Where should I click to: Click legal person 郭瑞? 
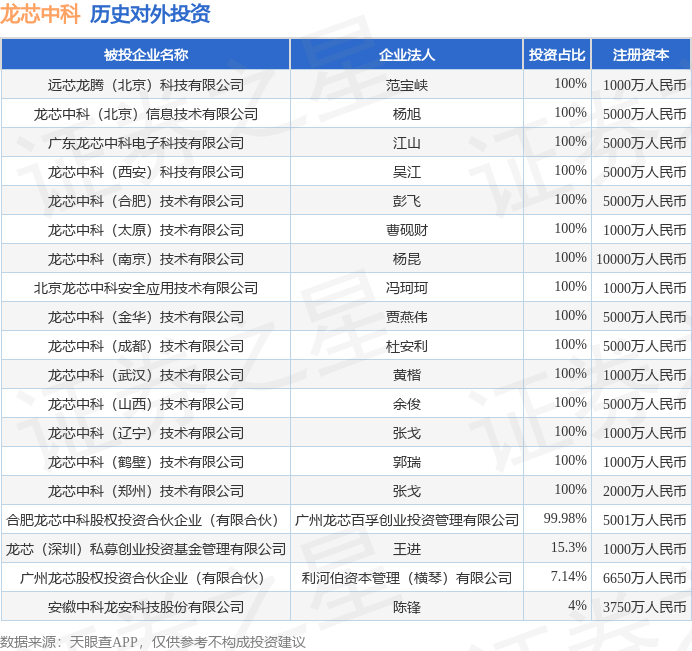click(x=406, y=462)
